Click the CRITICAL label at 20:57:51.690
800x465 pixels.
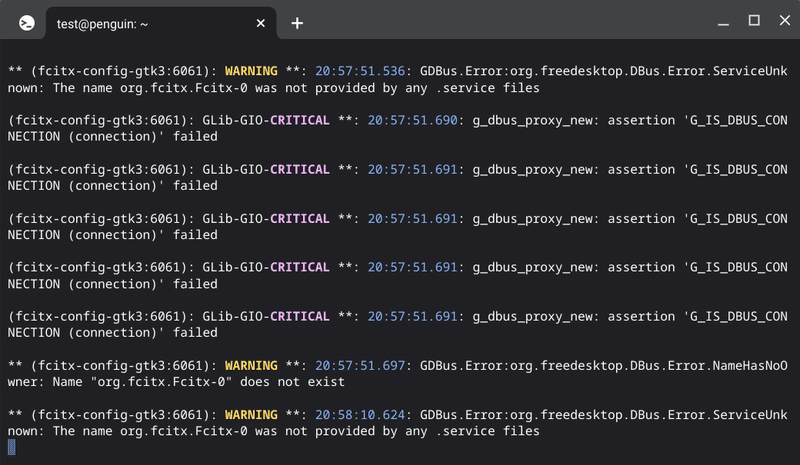coord(299,120)
